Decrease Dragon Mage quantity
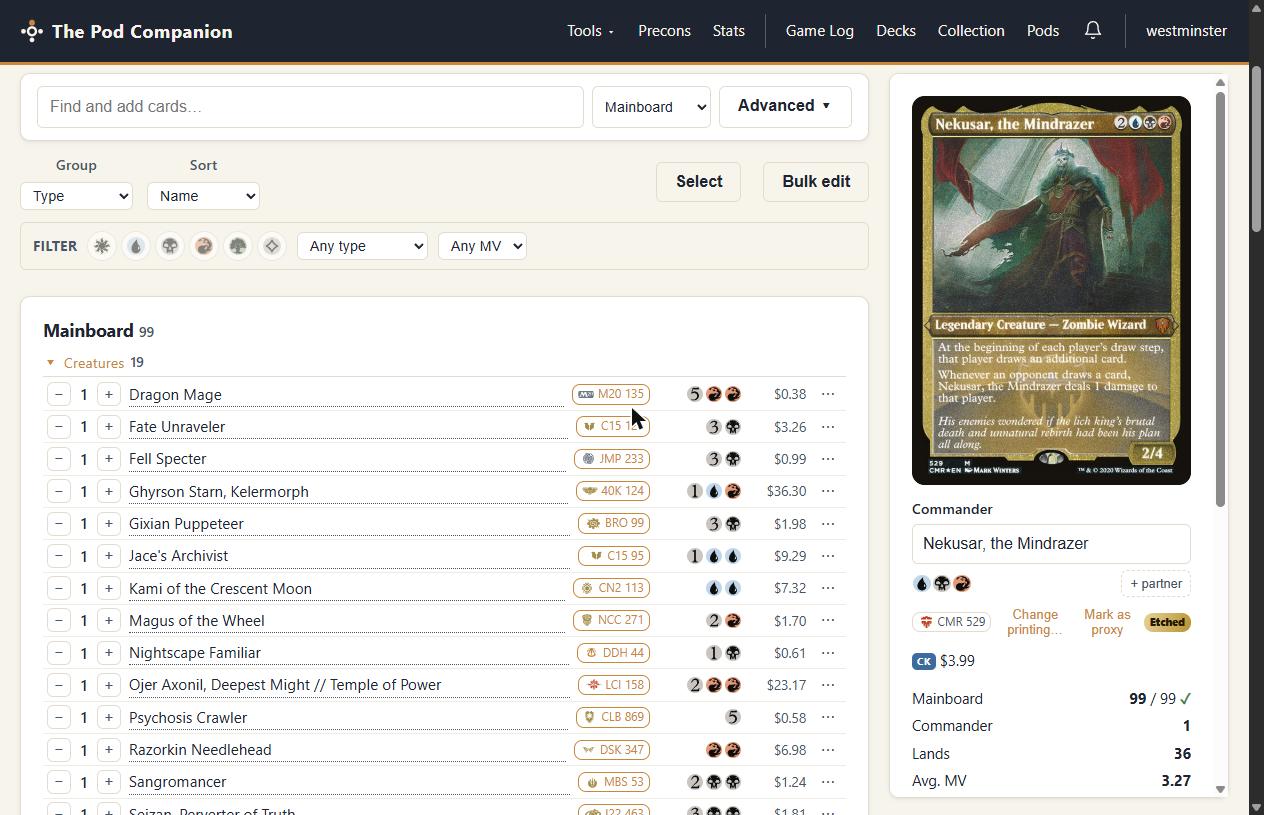1264x815 pixels. click(x=59, y=394)
